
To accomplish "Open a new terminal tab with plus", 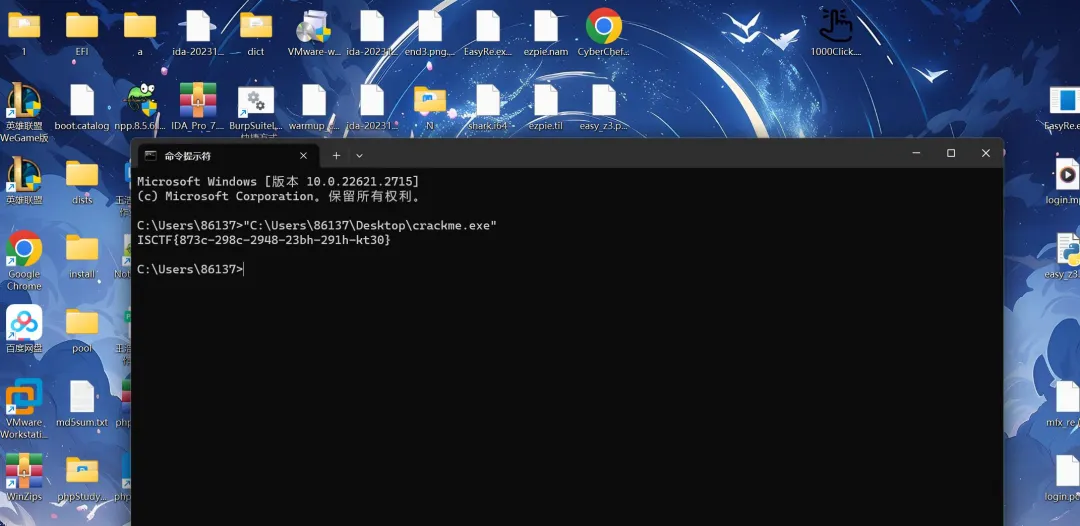I will point(336,156).
